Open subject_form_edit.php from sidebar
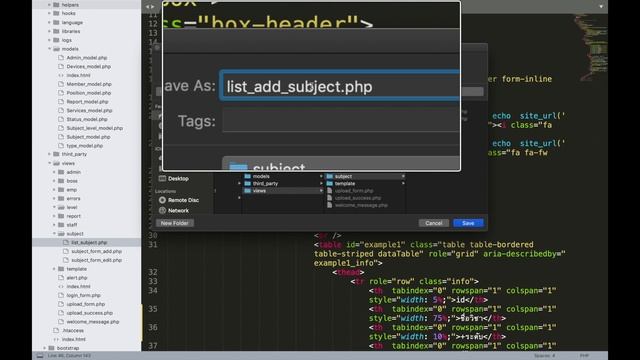Image resolution: width=640 pixels, height=360 pixels. click(x=96, y=260)
